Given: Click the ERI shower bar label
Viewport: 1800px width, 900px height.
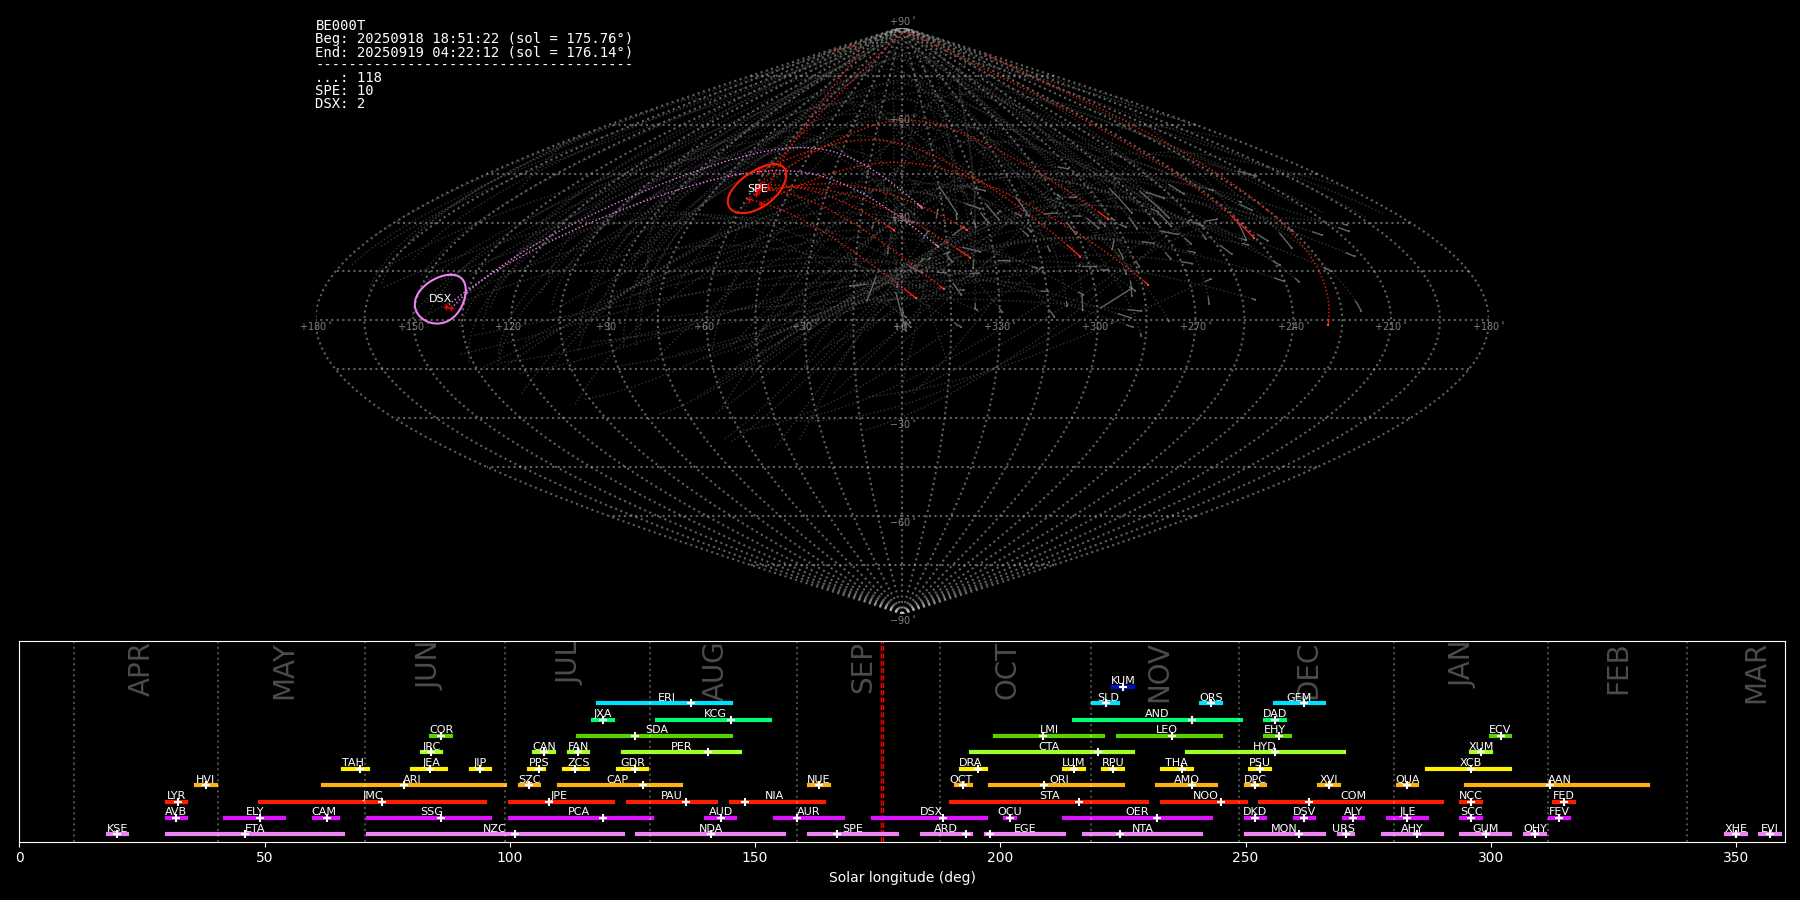Looking at the screenshot, I should (667, 698).
